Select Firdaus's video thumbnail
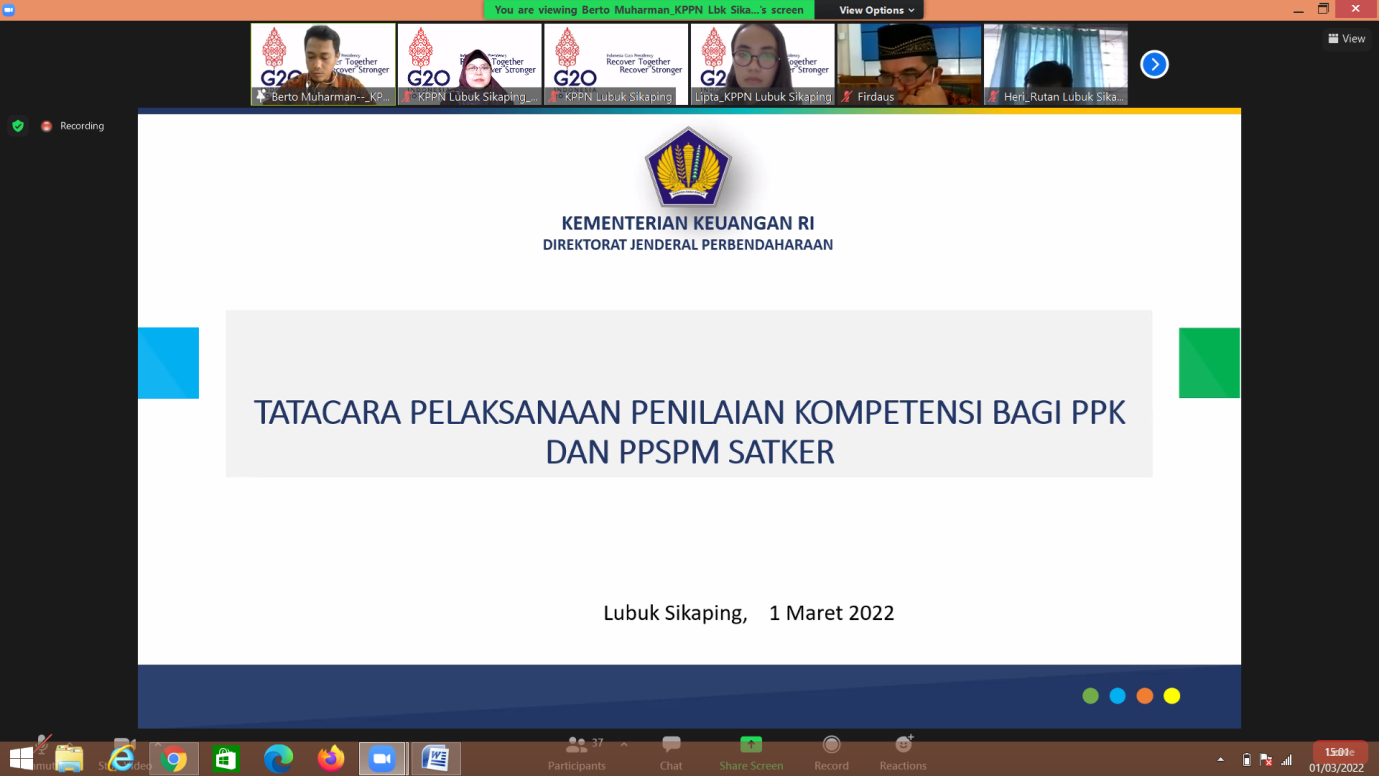 [x=909, y=65]
